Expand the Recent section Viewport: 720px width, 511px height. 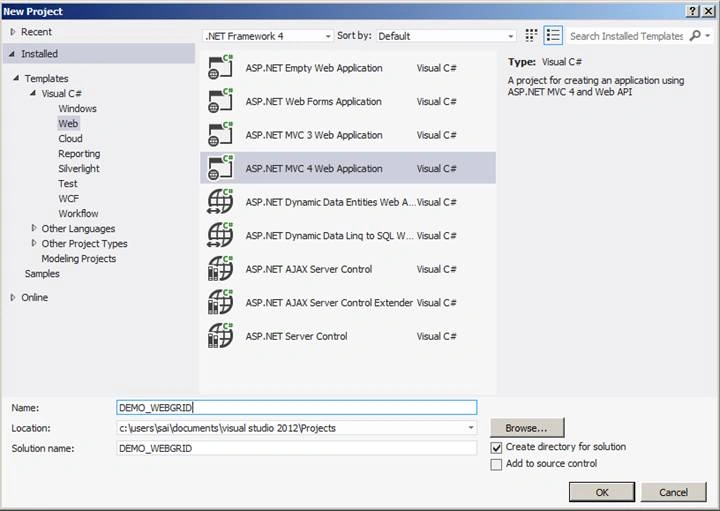pyautogui.click(x=13, y=32)
